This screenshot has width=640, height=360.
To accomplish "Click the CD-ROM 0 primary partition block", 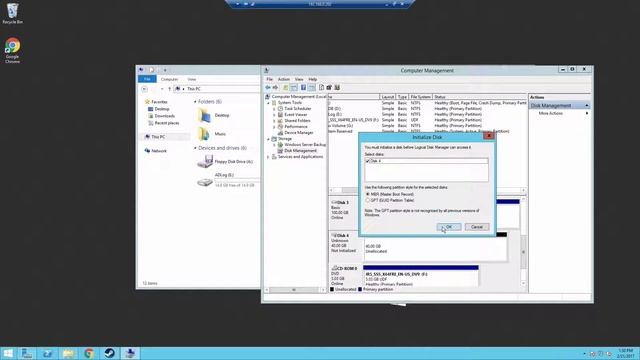I will 421,276.
